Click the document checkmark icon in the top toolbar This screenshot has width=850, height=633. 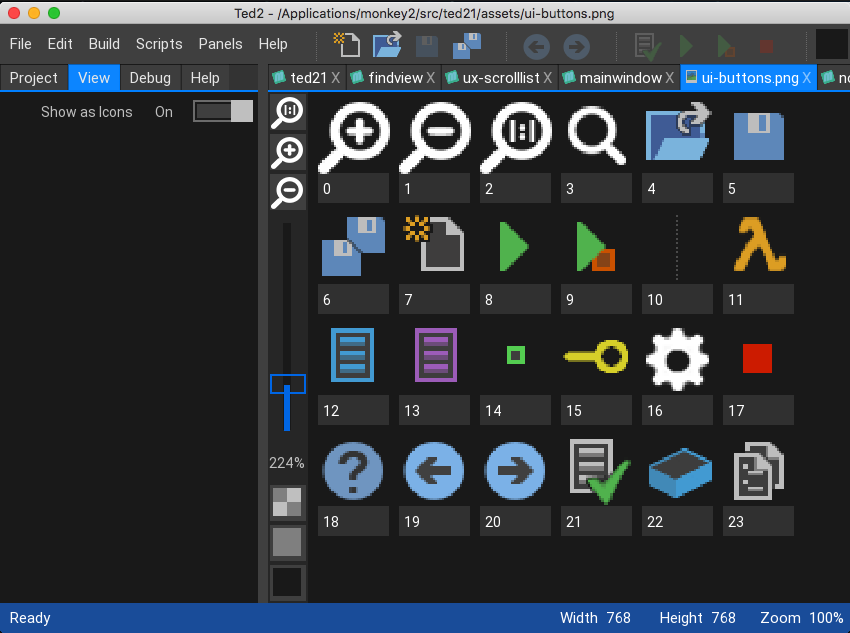click(x=648, y=46)
